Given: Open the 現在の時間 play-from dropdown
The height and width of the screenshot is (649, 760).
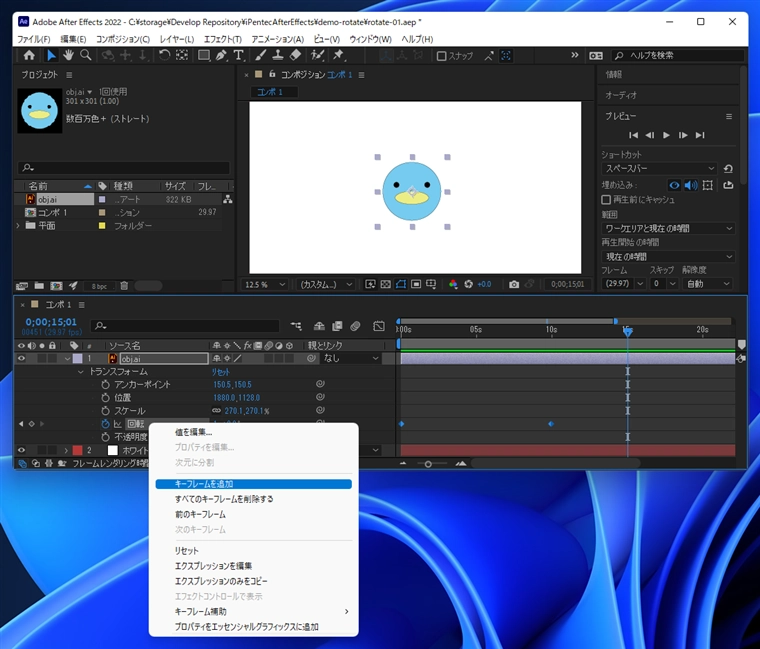Looking at the screenshot, I should [668, 256].
